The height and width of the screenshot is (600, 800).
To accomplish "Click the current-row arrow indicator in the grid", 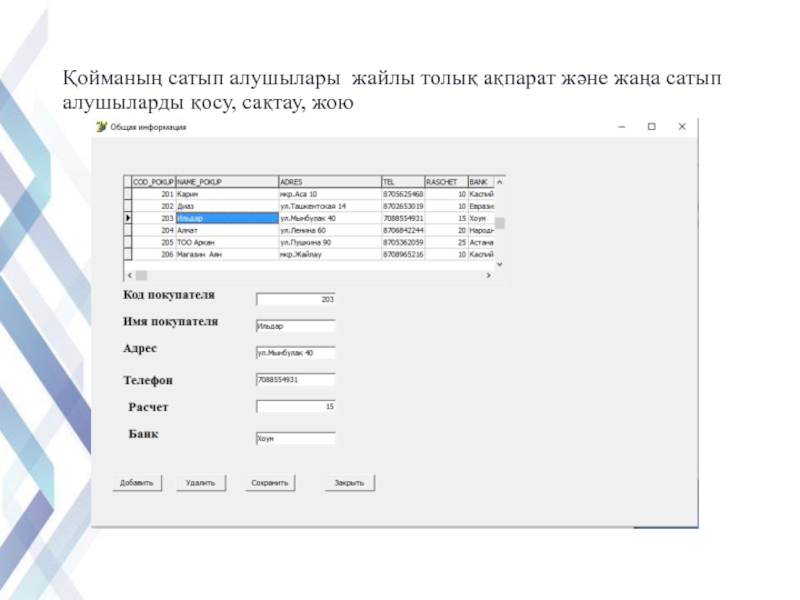I will 127,217.
